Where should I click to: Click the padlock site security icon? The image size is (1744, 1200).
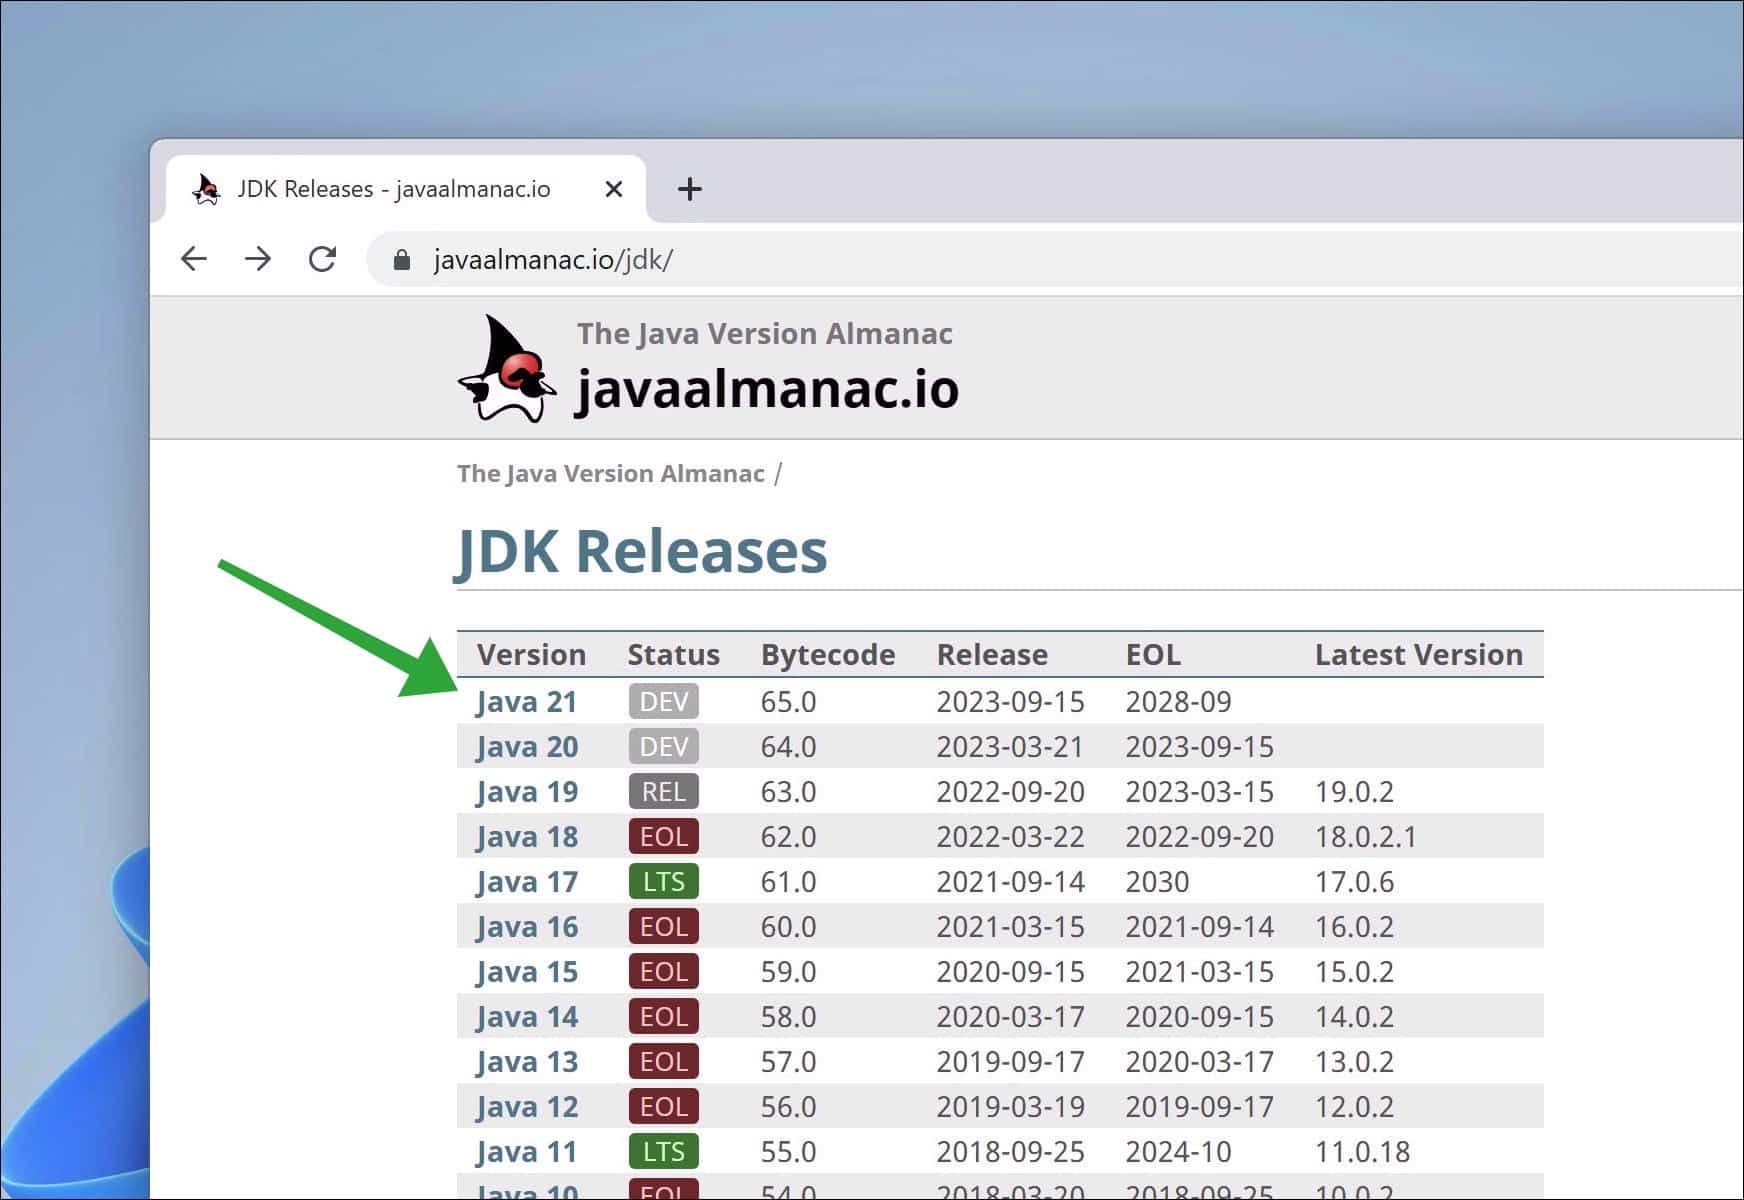click(x=402, y=261)
